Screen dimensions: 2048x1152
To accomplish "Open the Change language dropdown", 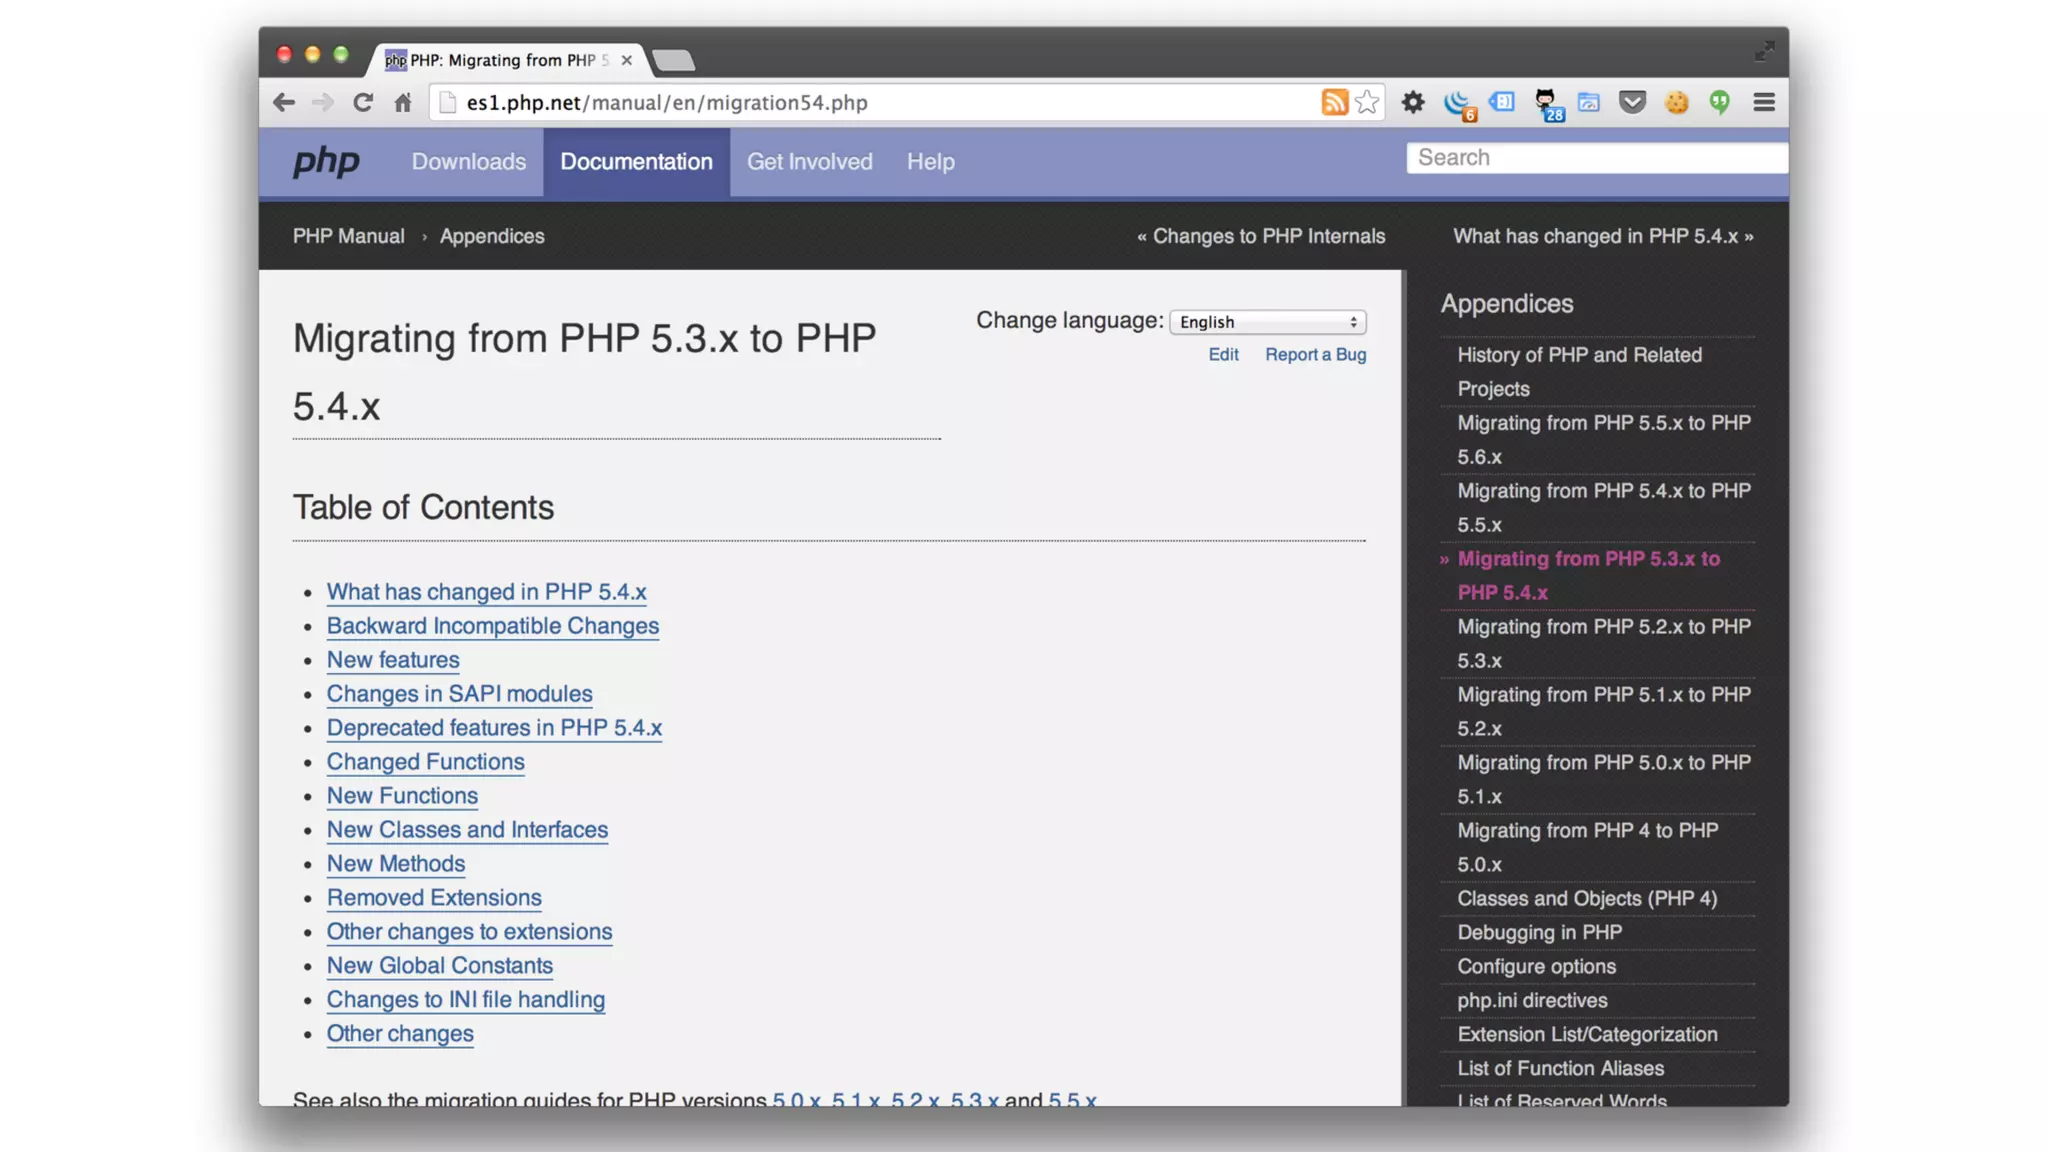I will click(x=1267, y=322).
